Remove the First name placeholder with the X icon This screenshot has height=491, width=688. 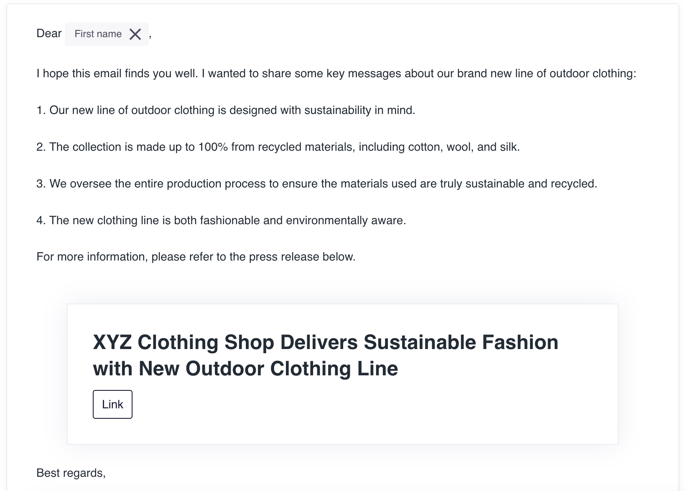pyautogui.click(x=135, y=34)
